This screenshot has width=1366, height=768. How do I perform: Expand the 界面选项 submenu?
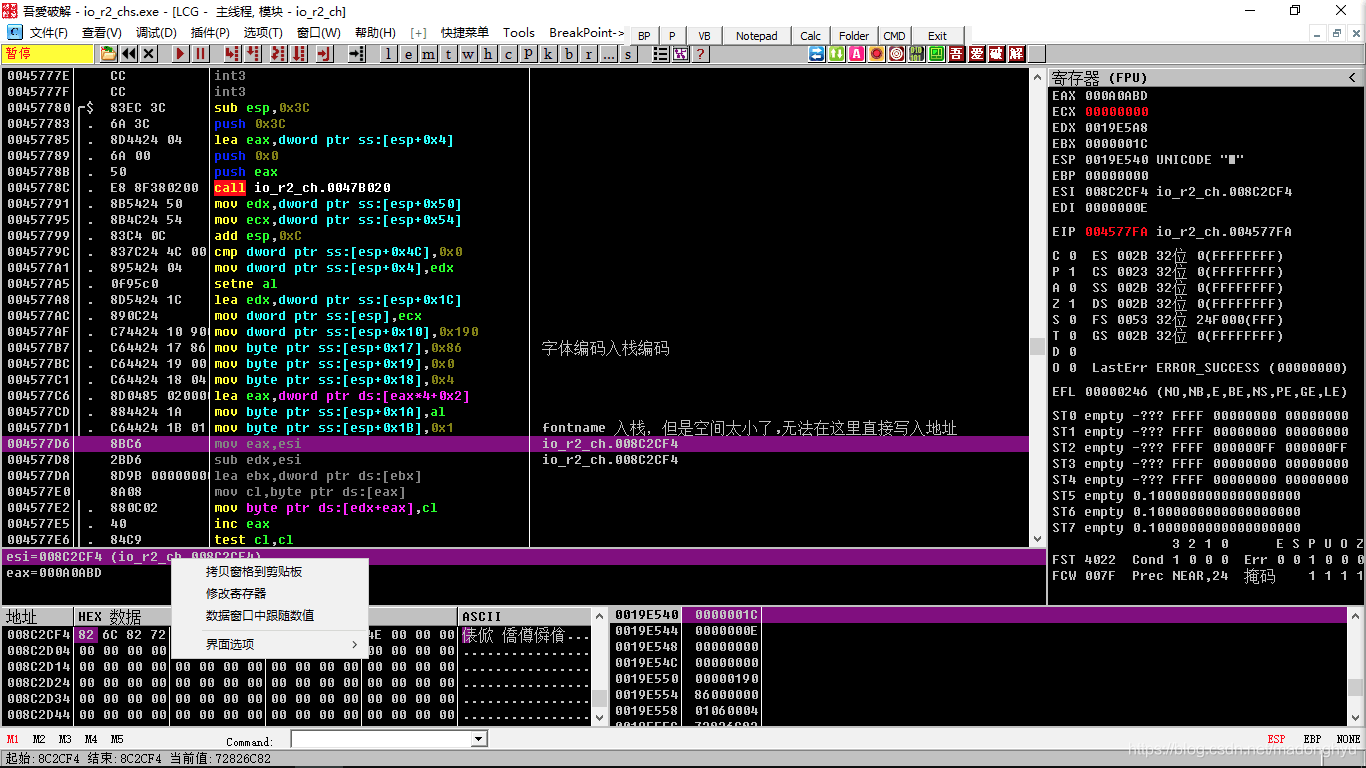(270, 645)
